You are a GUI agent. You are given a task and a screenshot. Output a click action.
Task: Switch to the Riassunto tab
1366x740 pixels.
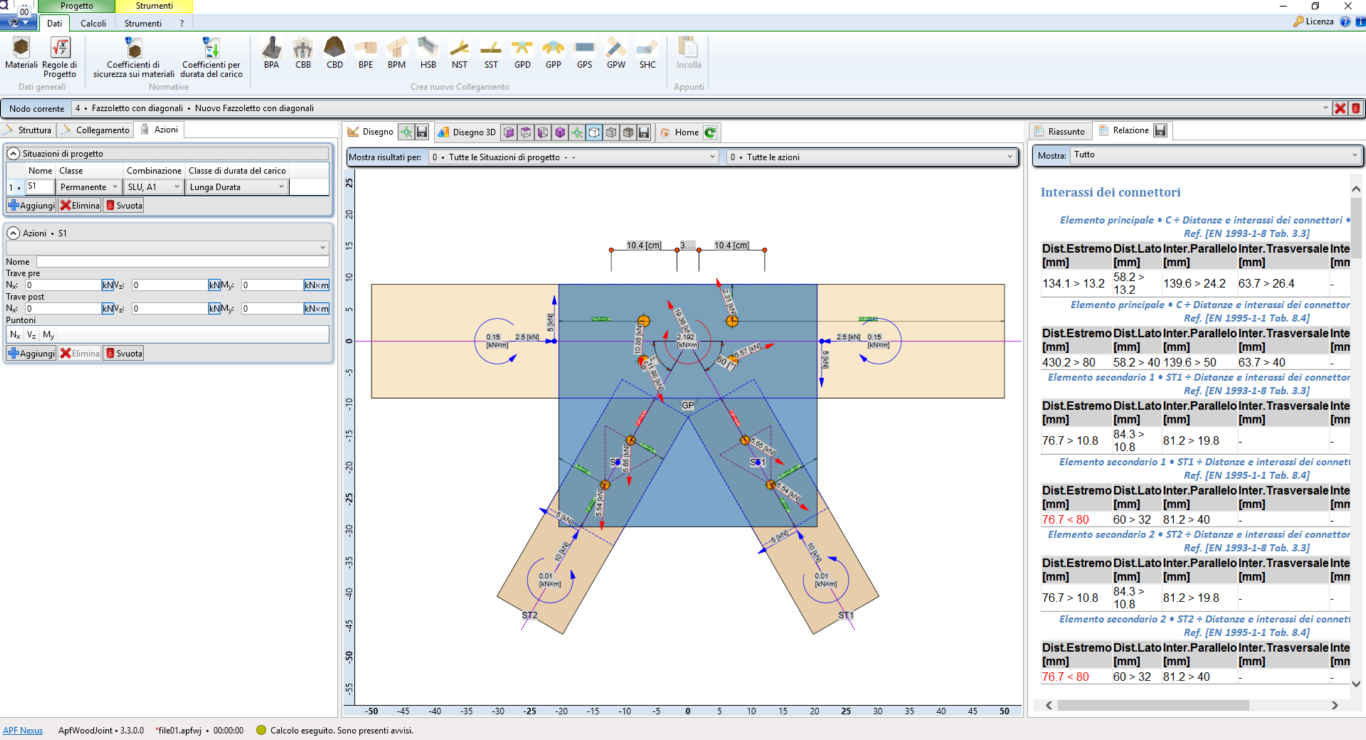(x=1060, y=131)
